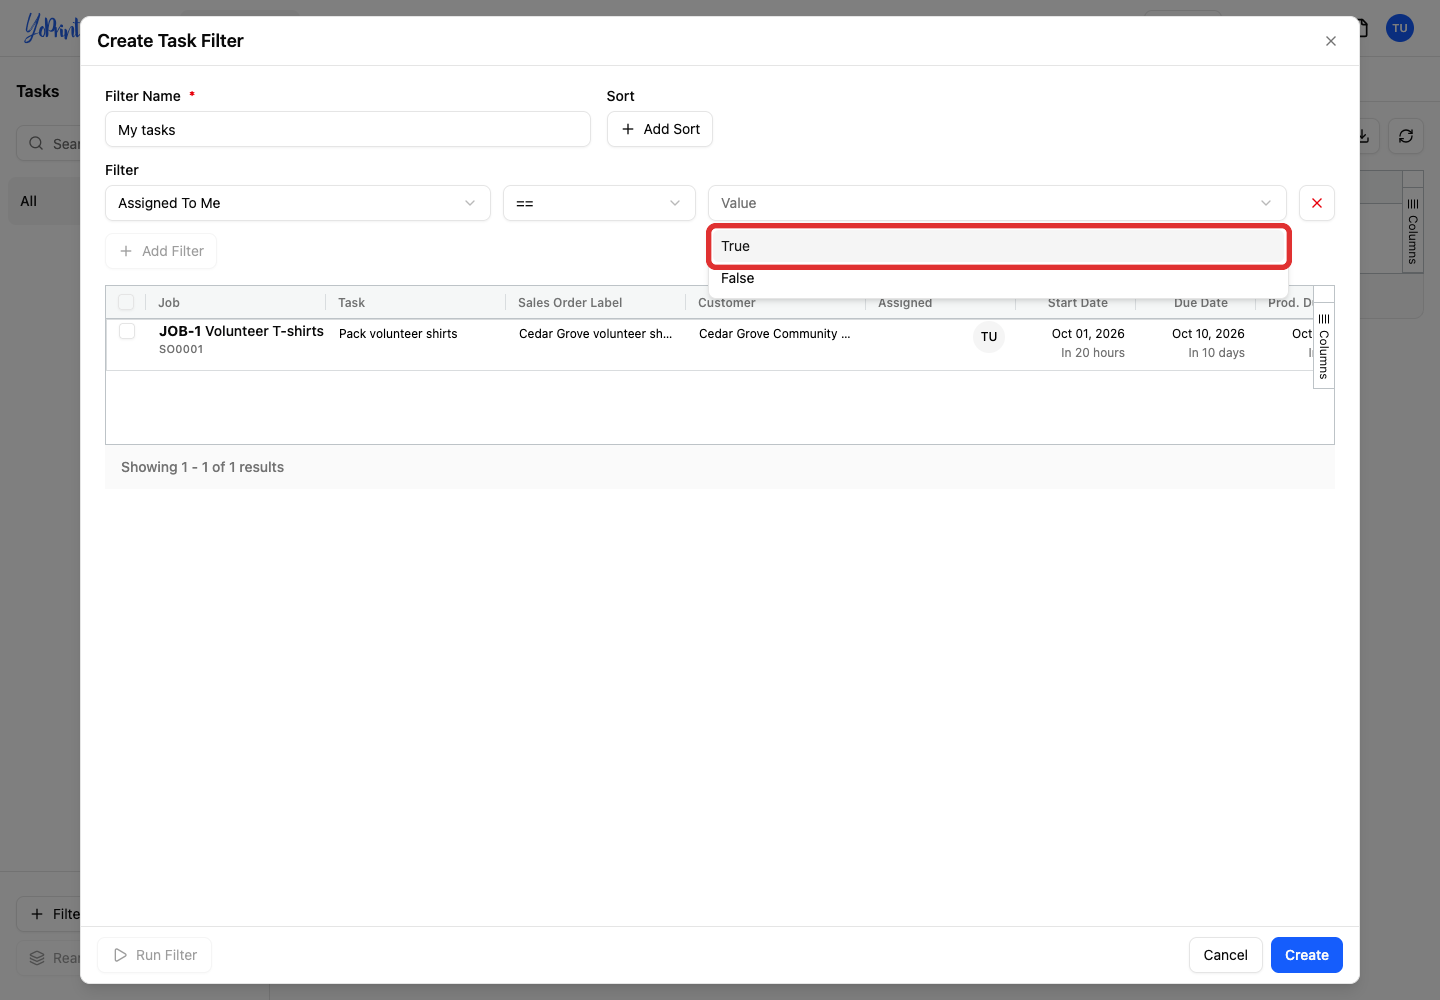The width and height of the screenshot is (1440, 1000).
Task: Open the Columns panel on the Tasks page
Action: [1412, 231]
